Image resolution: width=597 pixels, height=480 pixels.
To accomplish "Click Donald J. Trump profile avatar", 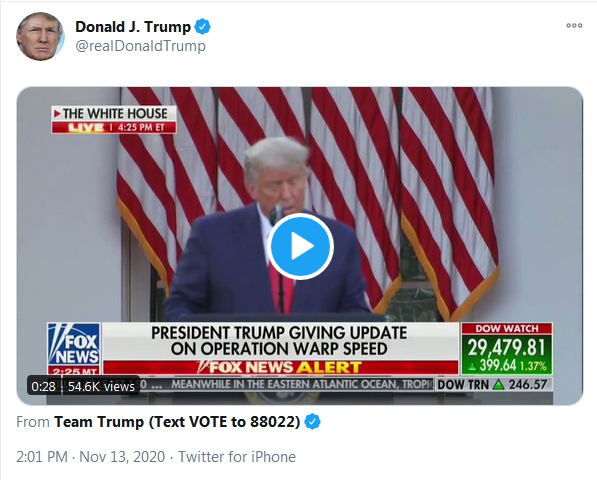I will coord(40,36).
